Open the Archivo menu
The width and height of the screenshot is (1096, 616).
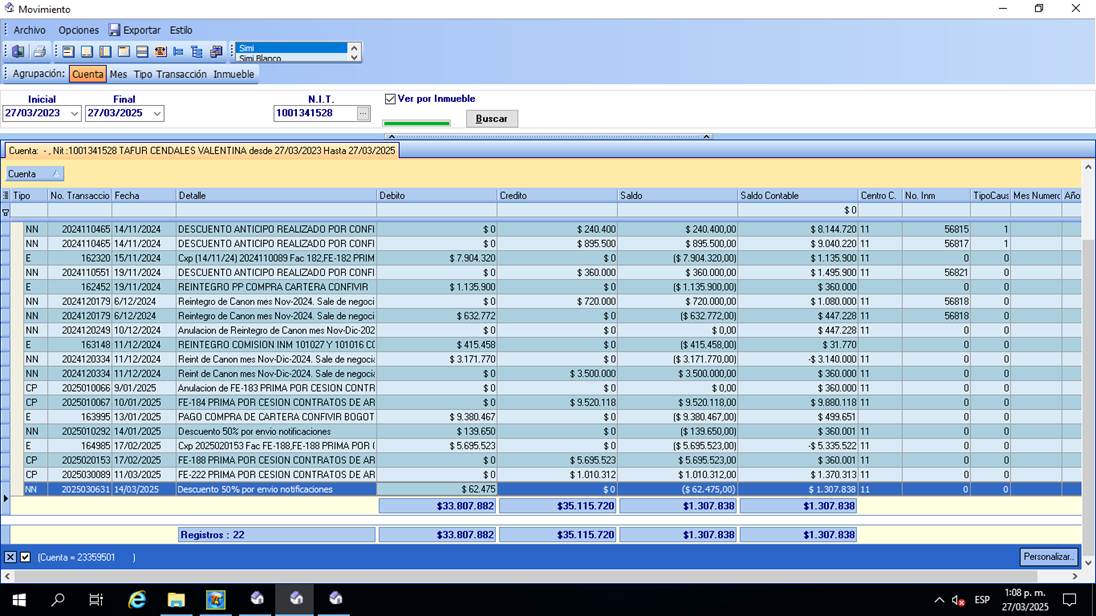(29, 30)
